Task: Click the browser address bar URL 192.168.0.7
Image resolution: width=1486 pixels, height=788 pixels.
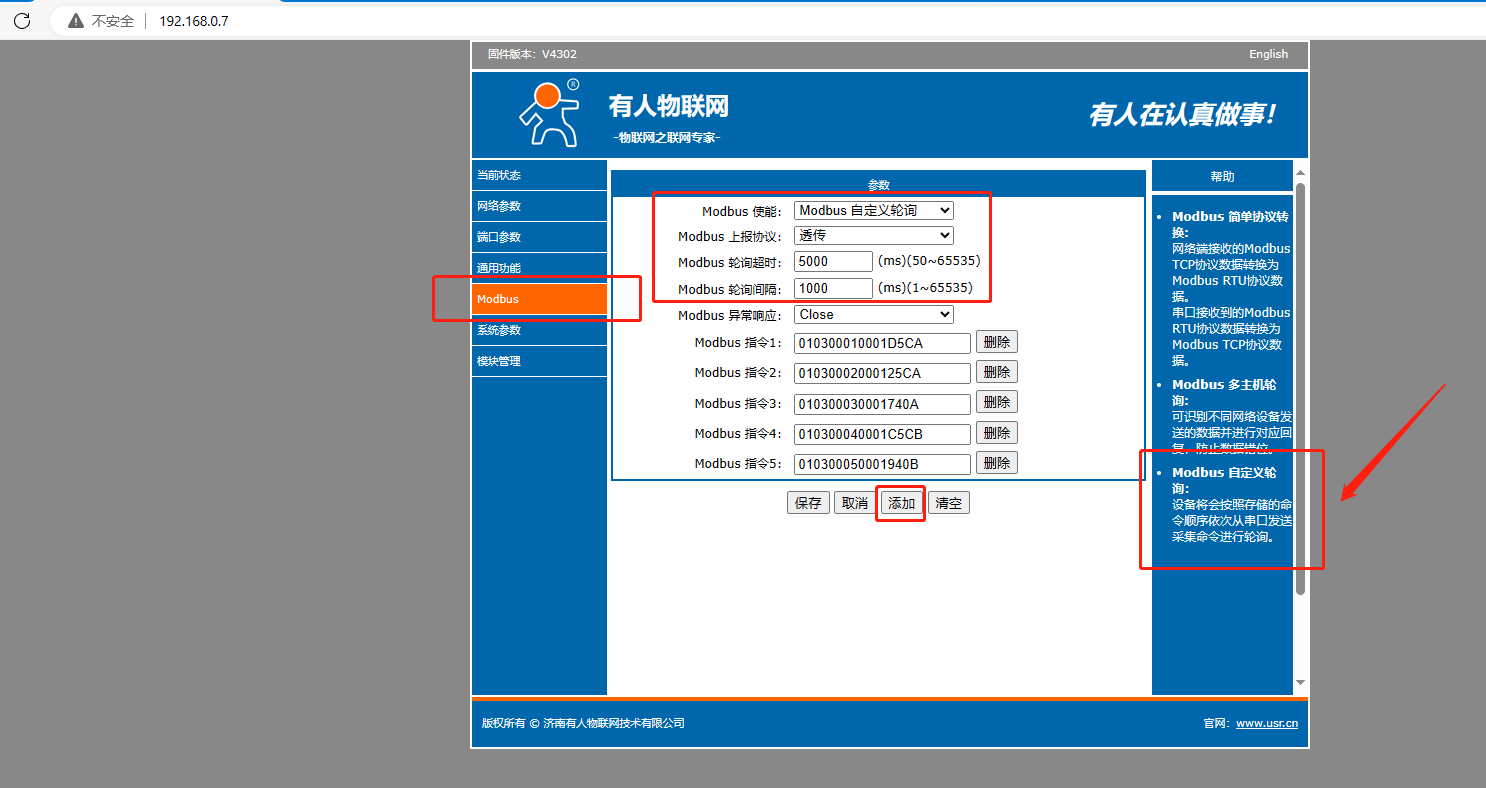Action: point(194,21)
